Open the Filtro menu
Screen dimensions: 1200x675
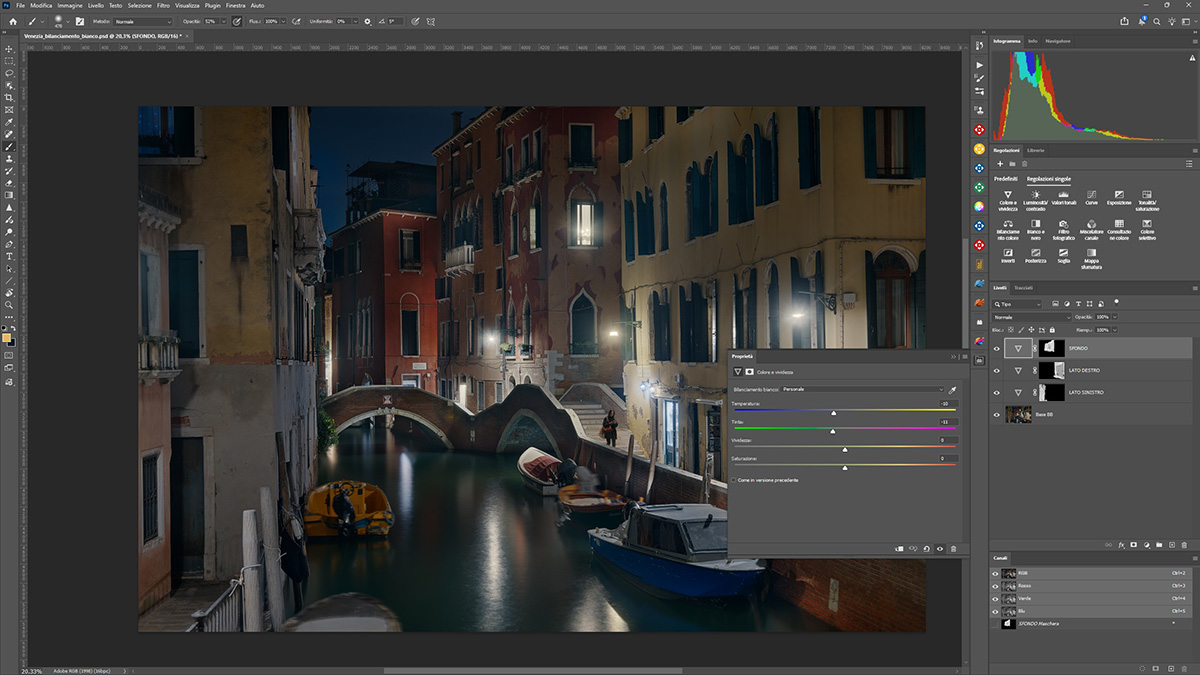pyautogui.click(x=163, y=5)
